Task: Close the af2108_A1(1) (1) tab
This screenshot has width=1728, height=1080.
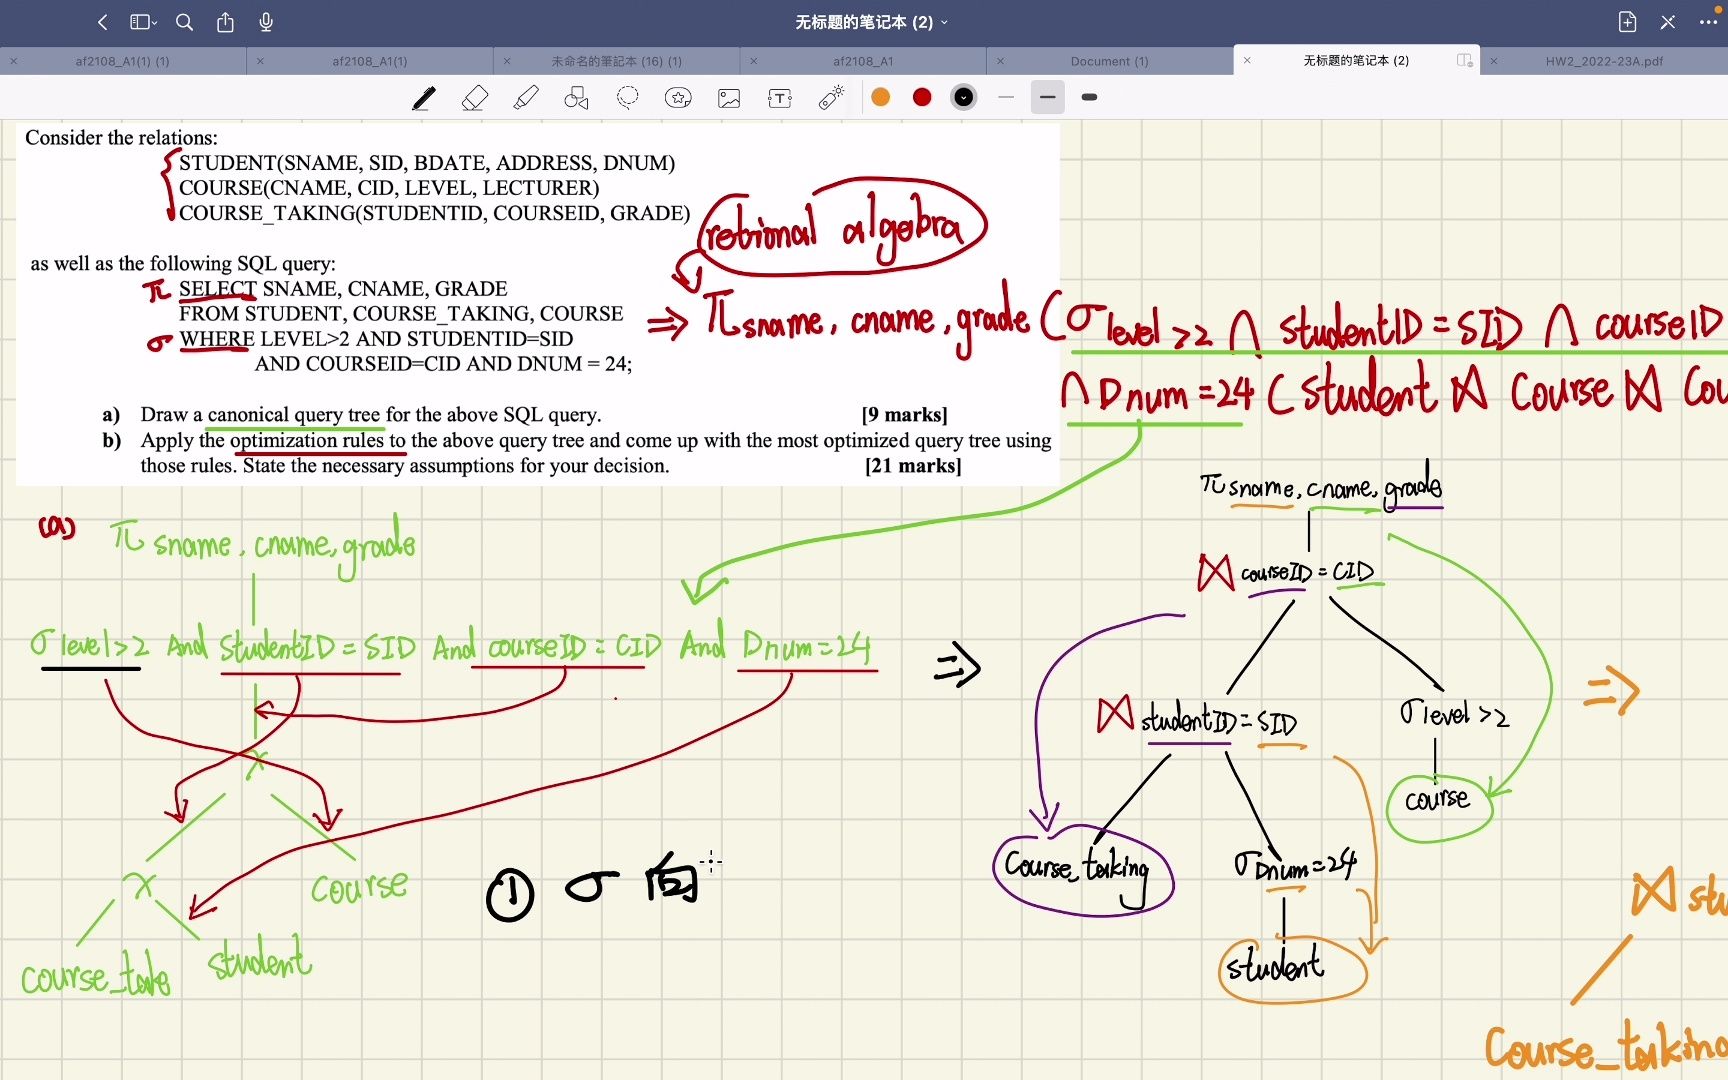Action: [x=14, y=61]
